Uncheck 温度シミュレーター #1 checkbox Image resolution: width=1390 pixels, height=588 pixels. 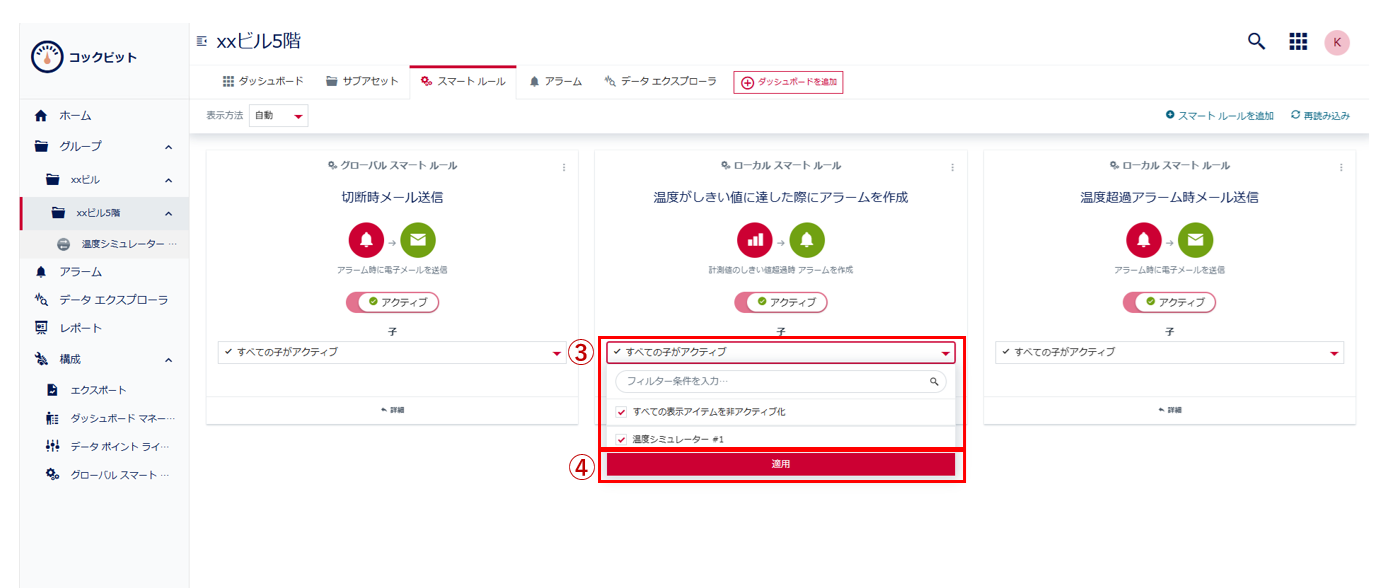[622, 439]
